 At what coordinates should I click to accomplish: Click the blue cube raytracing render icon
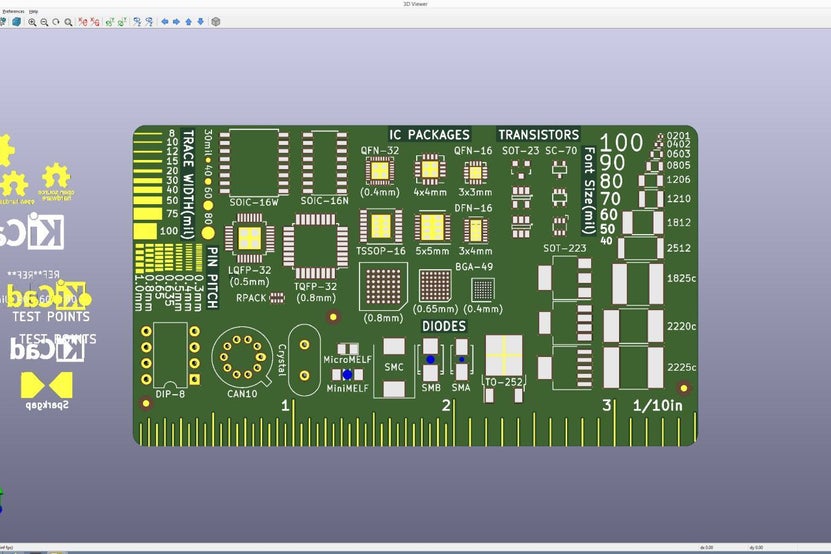pyautogui.click(x=16, y=22)
